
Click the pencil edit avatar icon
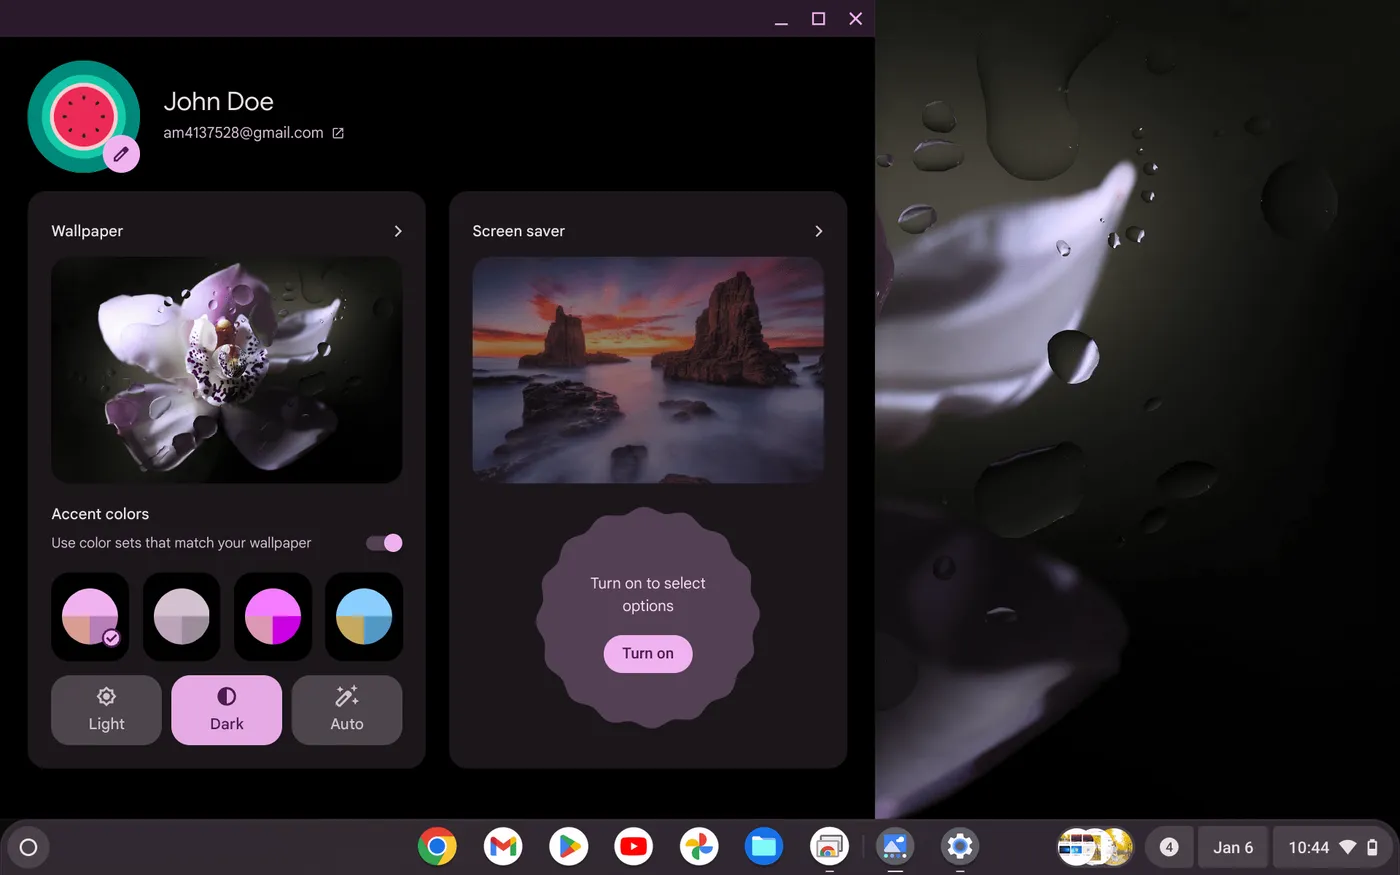(x=121, y=154)
